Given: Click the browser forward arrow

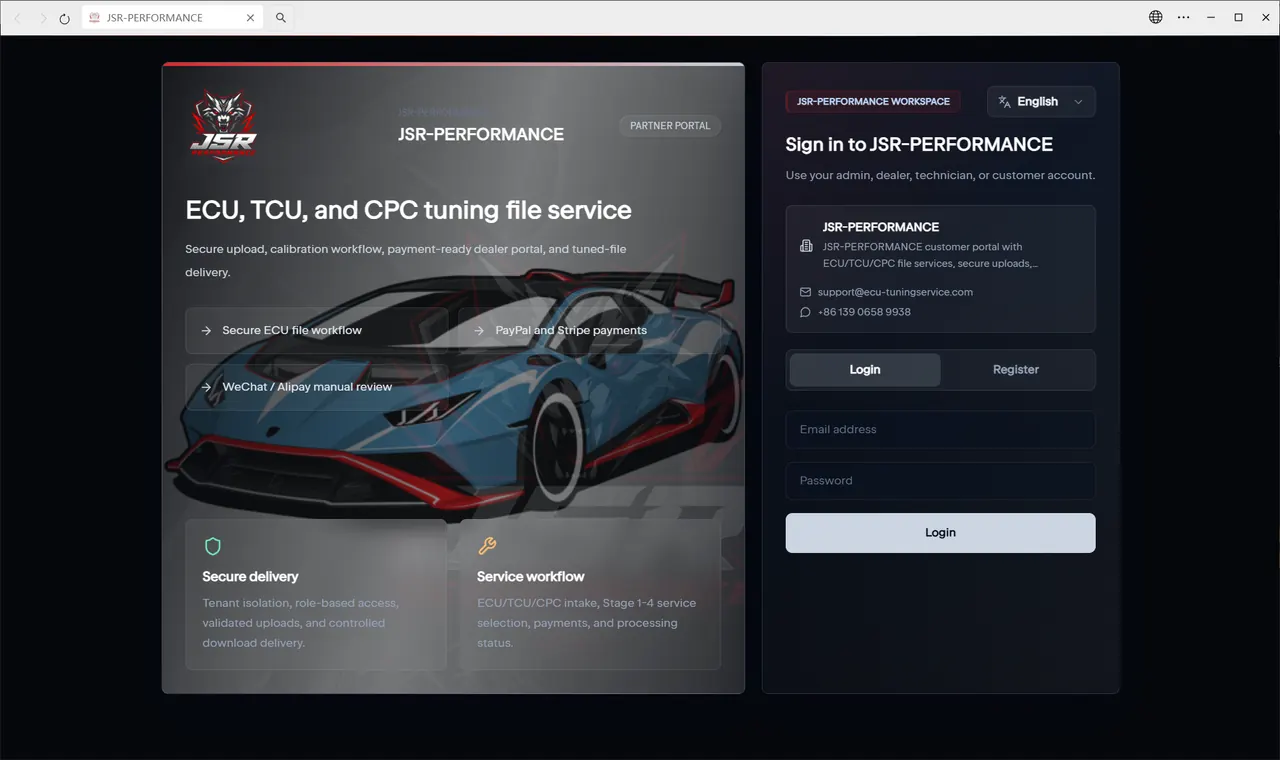Looking at the screenshot, I should [42, 18].
